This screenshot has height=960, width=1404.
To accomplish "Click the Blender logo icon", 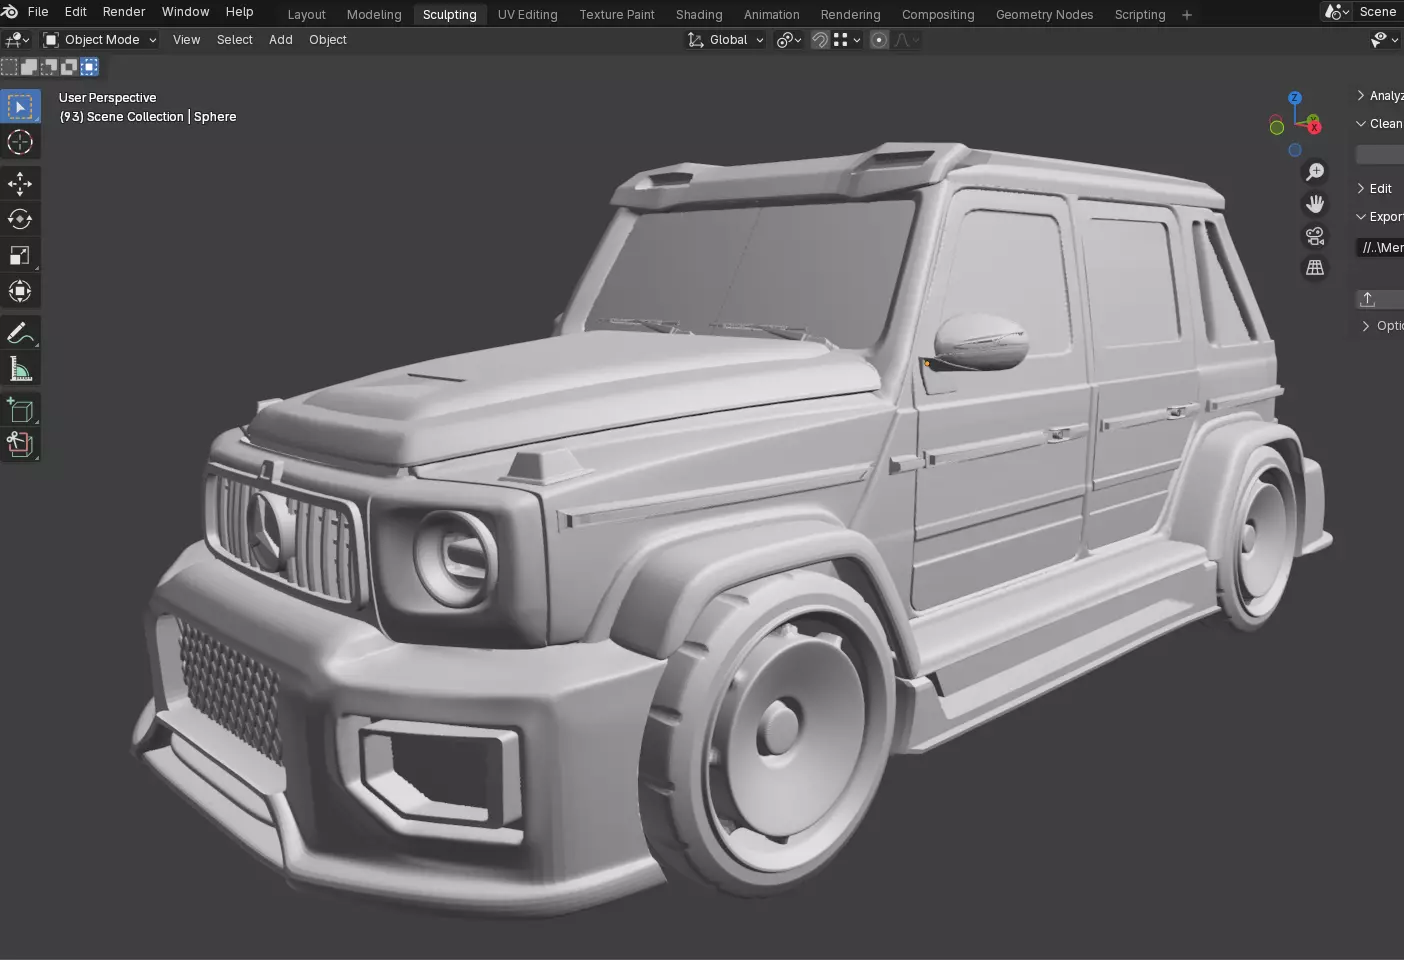I will (x=10, y=12).
